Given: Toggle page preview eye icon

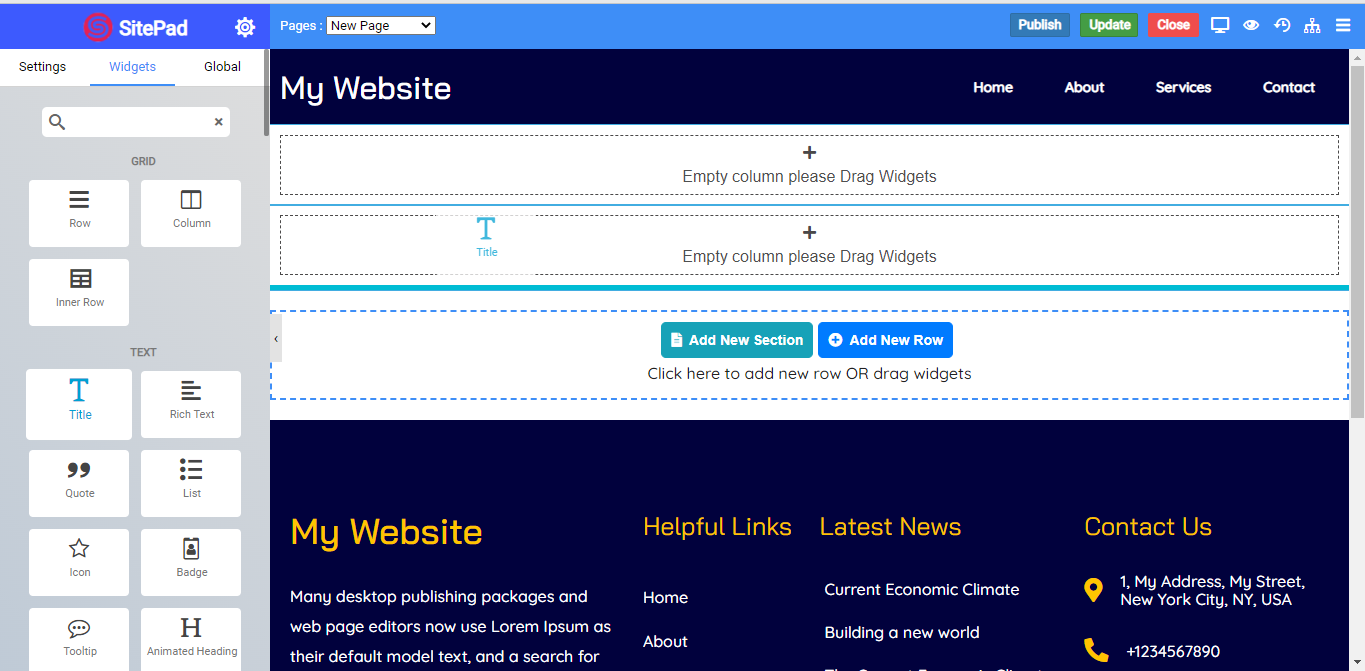Looking at the screenshot, I should (x=1251, y=25).
